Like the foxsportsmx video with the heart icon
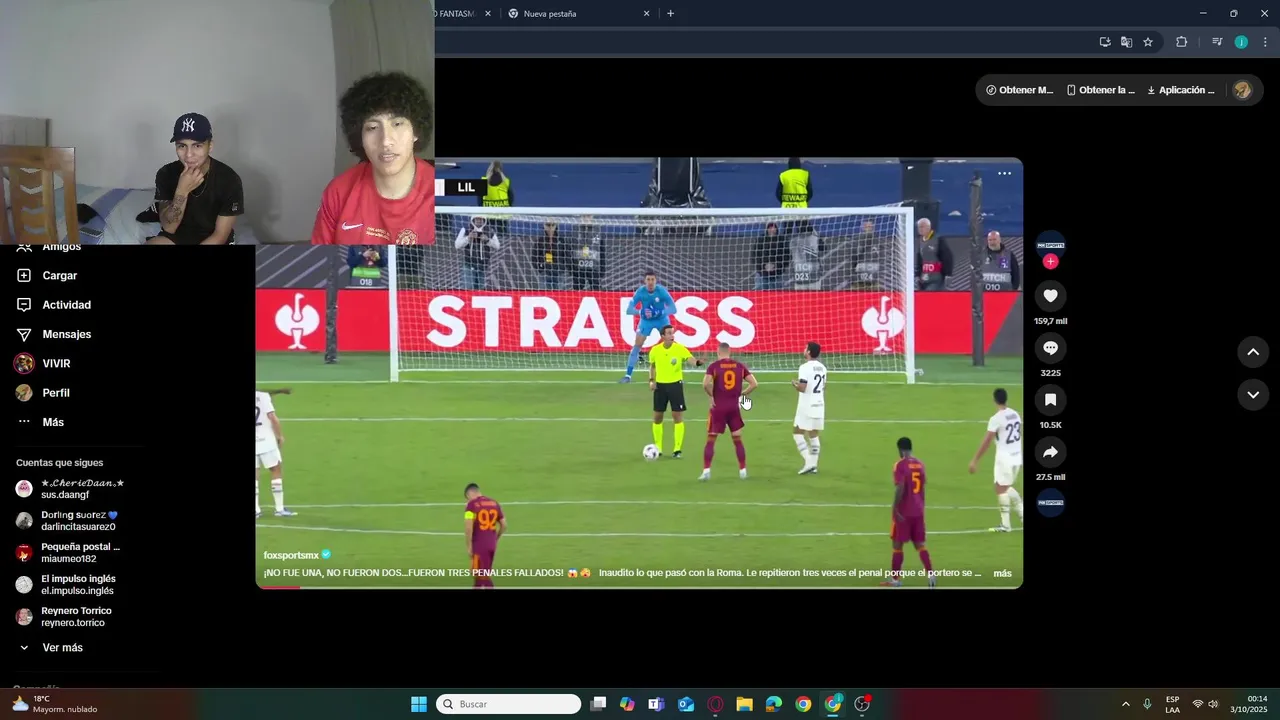Screen dimensions: 1280x720 click(1050, 296)
